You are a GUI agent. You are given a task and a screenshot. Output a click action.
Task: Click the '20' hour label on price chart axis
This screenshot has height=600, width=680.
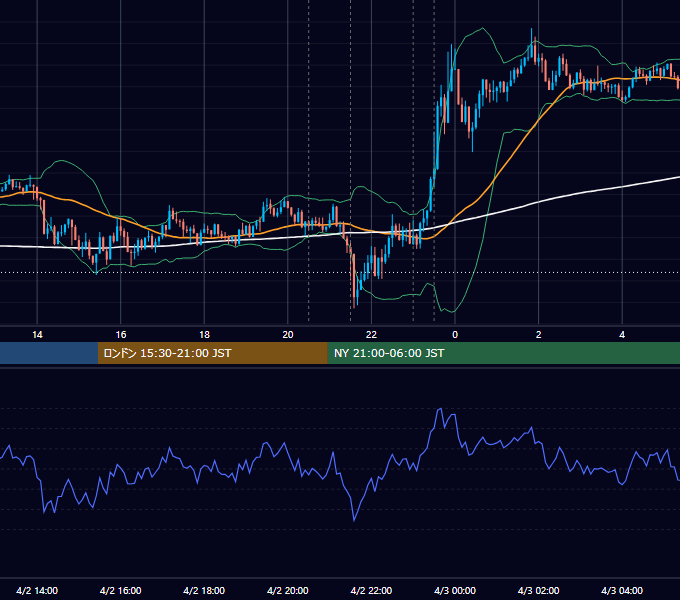pos(288,335)
